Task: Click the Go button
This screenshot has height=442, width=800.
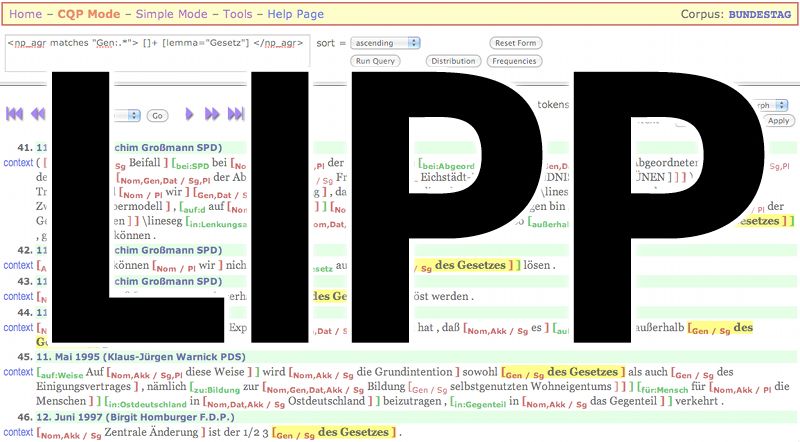Action: pos(158,116)
